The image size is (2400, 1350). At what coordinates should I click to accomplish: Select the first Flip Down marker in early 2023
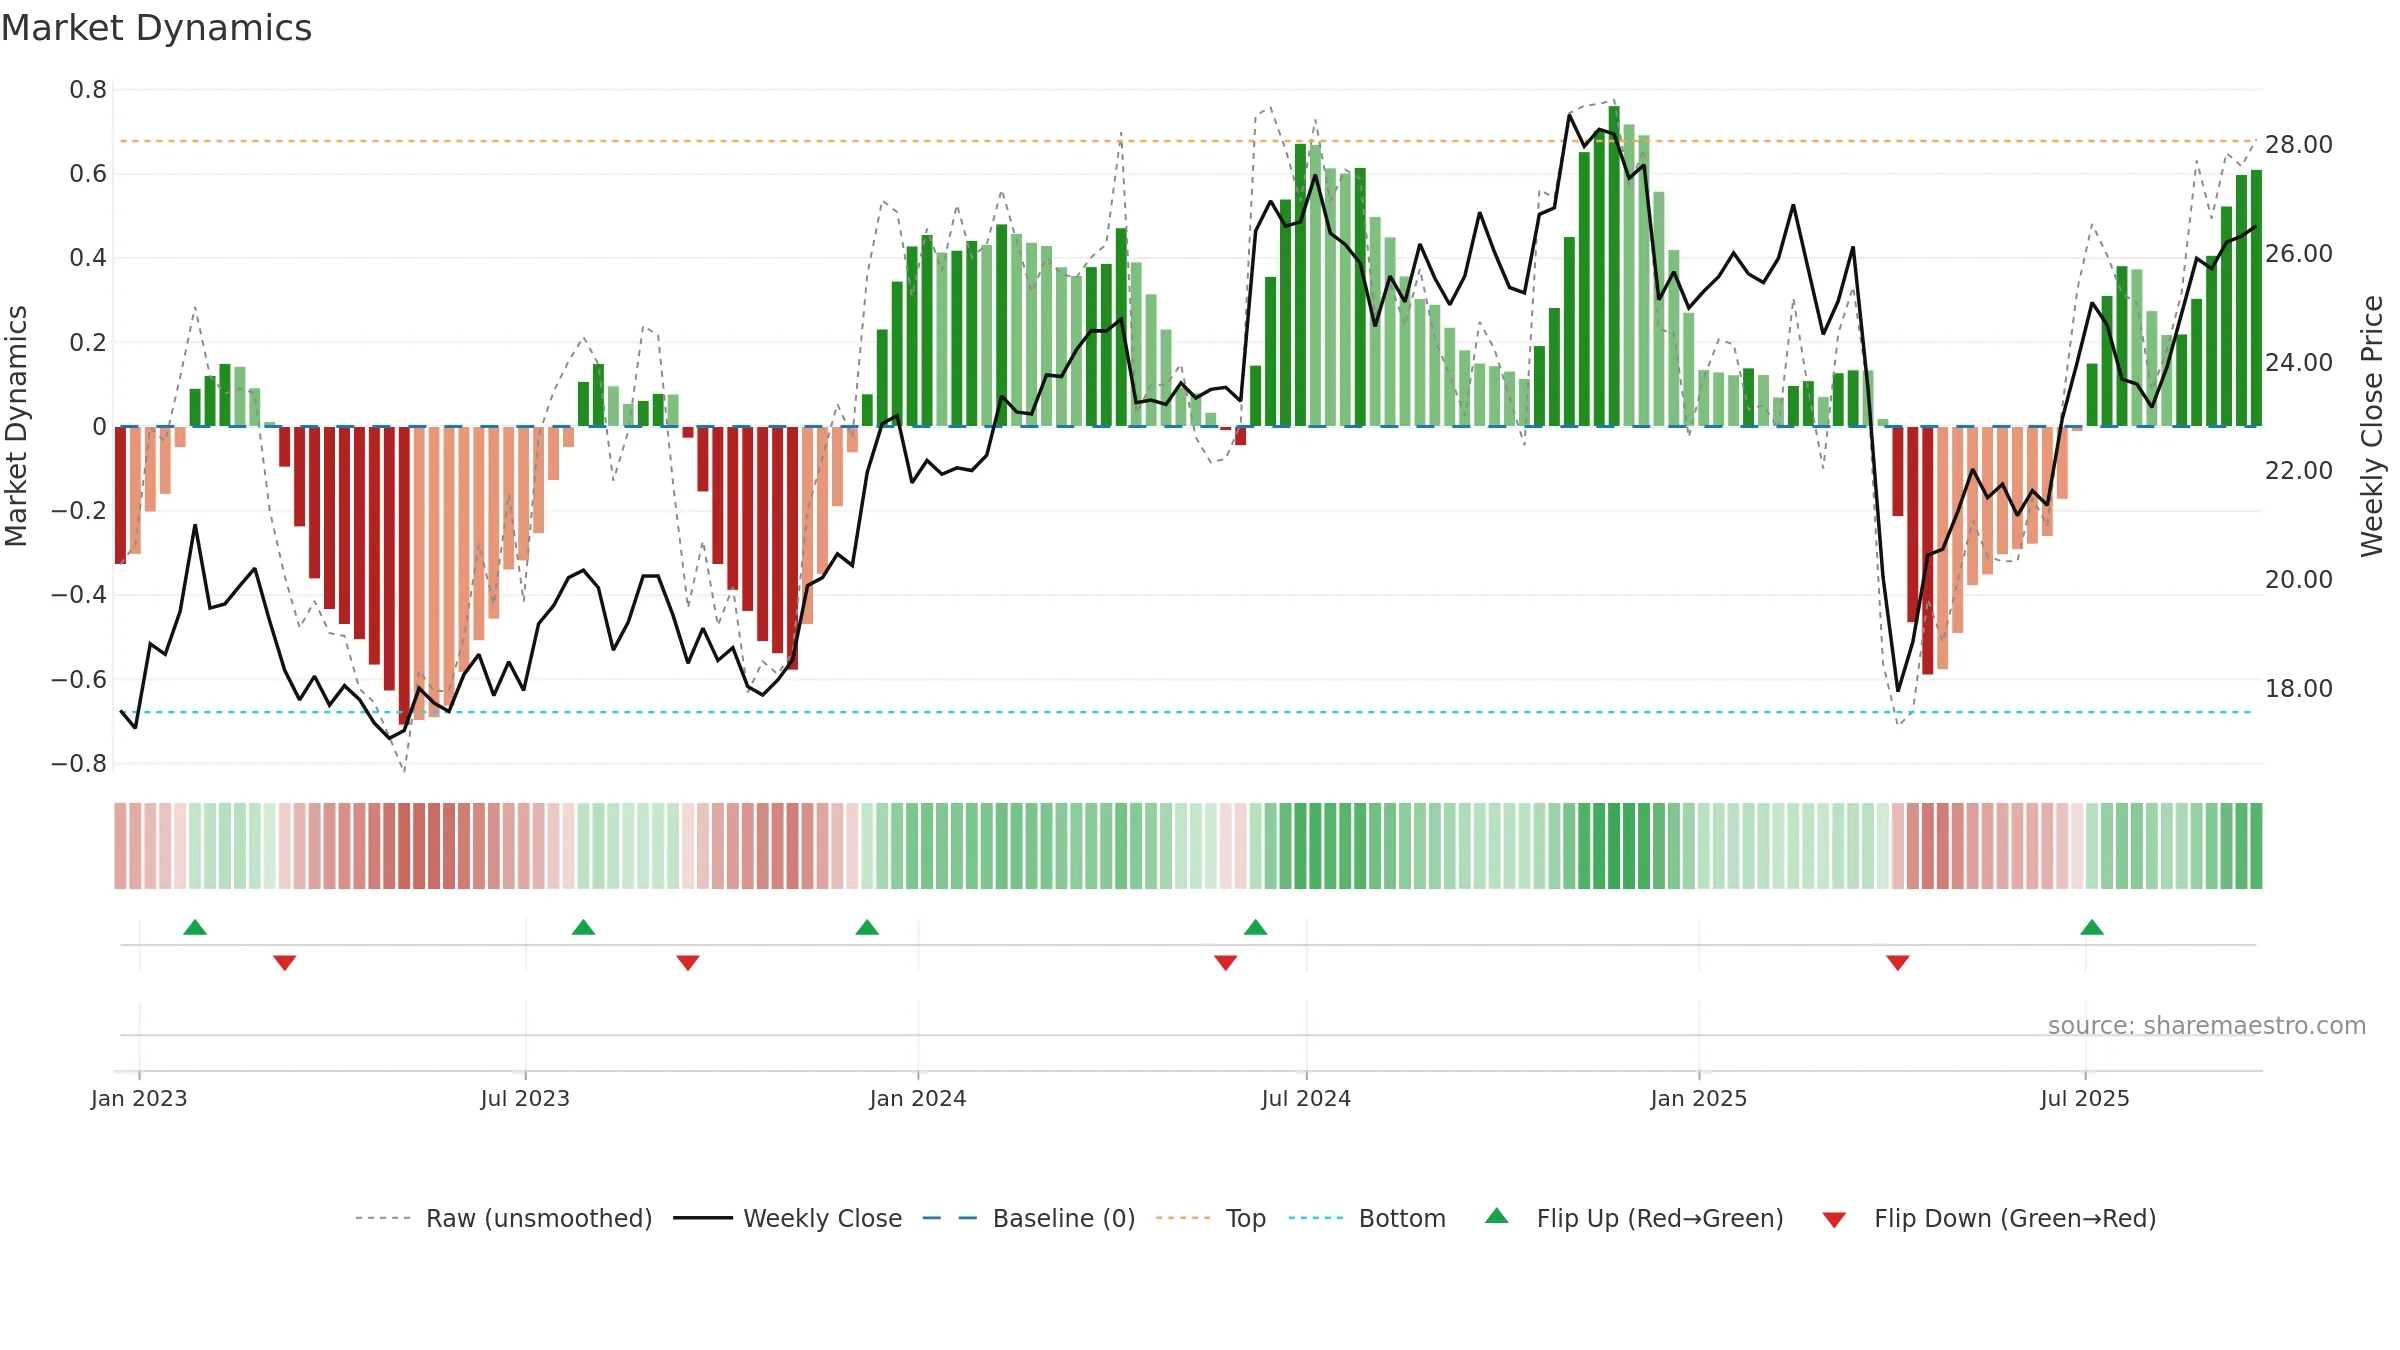pyautogui.click(x=284, y=963)
